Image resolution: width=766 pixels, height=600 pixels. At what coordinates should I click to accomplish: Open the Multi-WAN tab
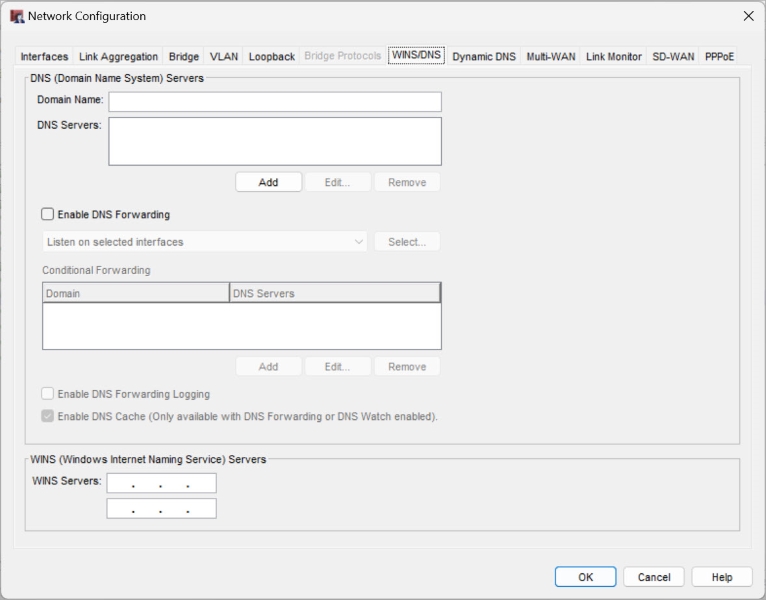pos(551,57)
